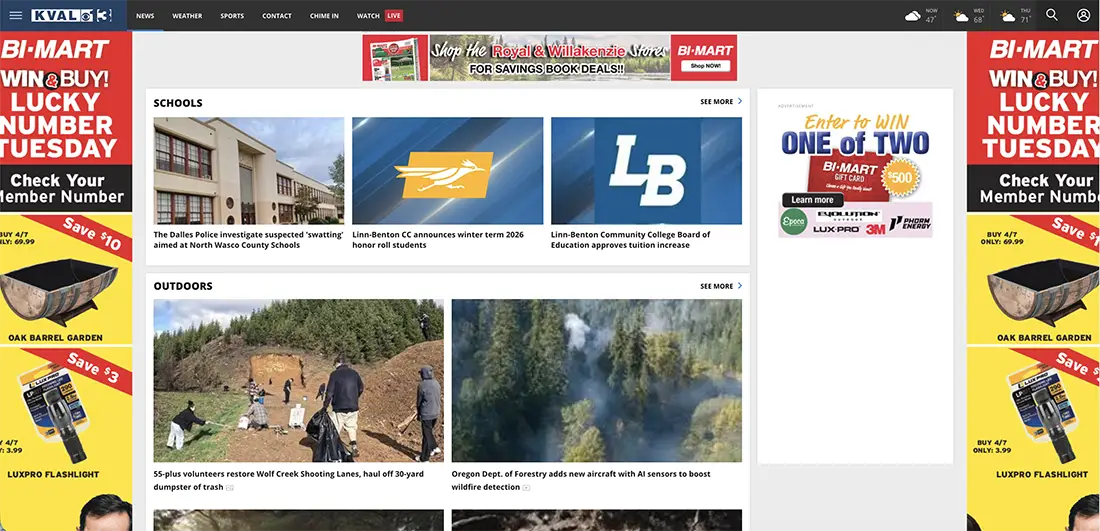Open the Contact menu item
Screen dimensions: 1100x531
277,15
